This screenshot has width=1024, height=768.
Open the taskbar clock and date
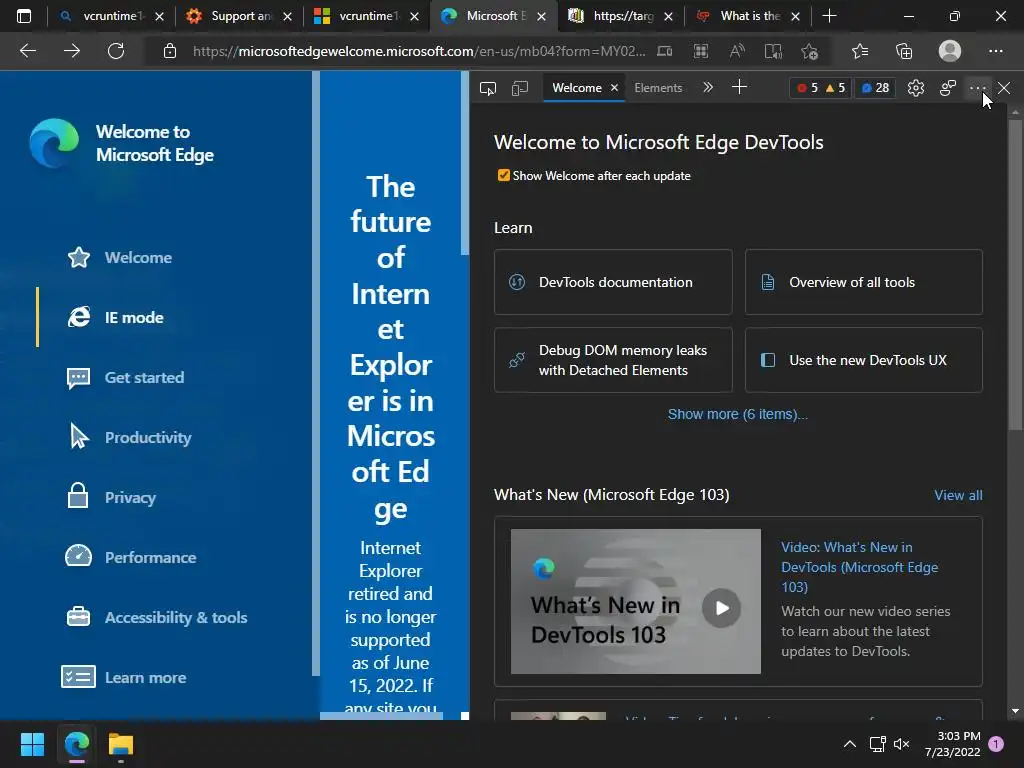(952, 744)
